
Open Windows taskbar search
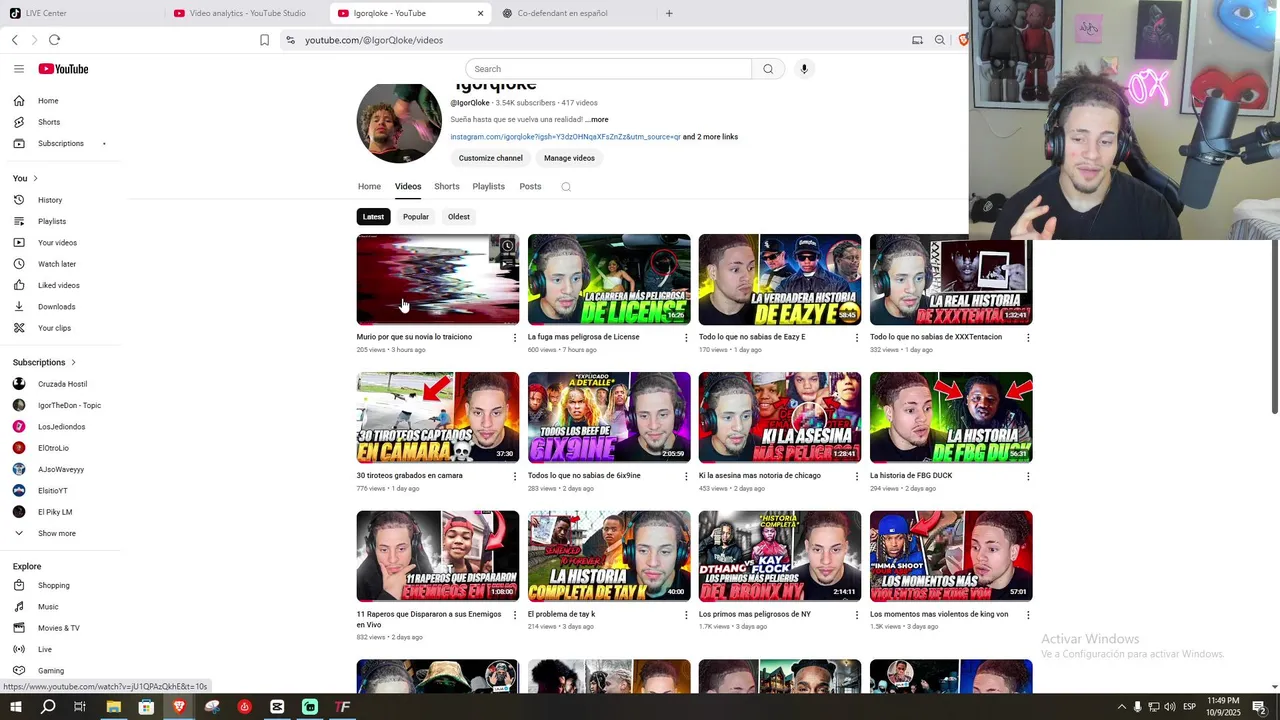(x=48, y=707)
